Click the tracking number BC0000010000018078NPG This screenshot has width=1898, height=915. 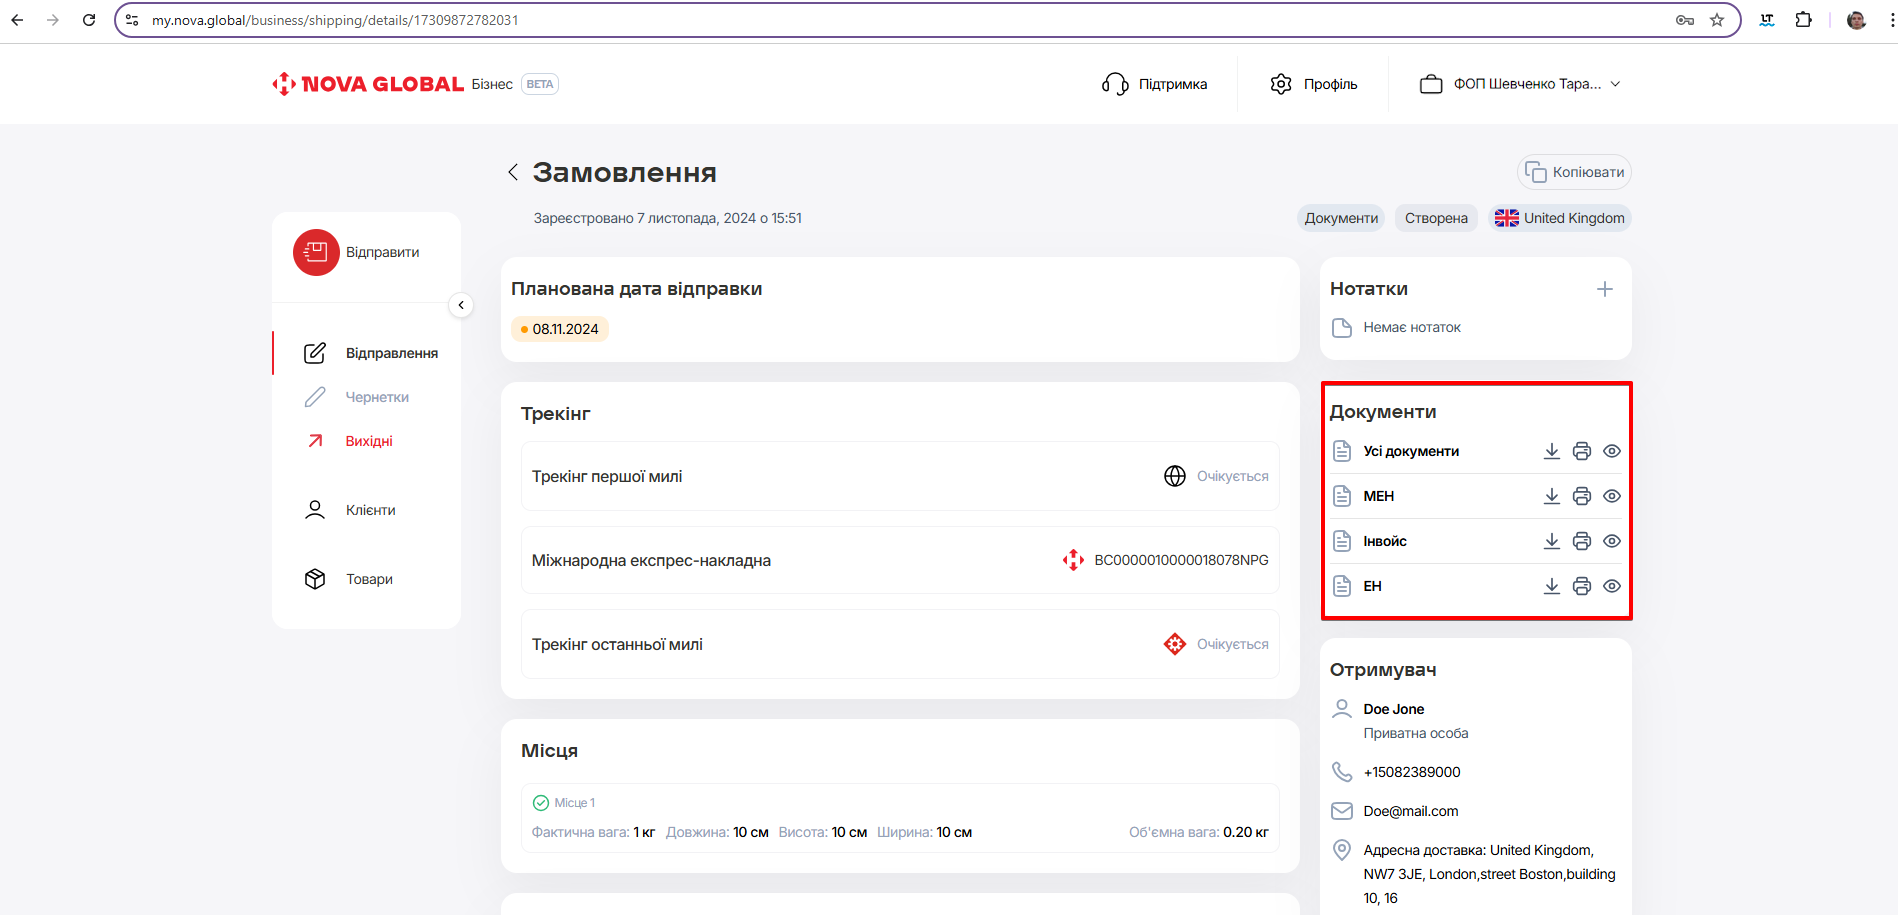1180,560
